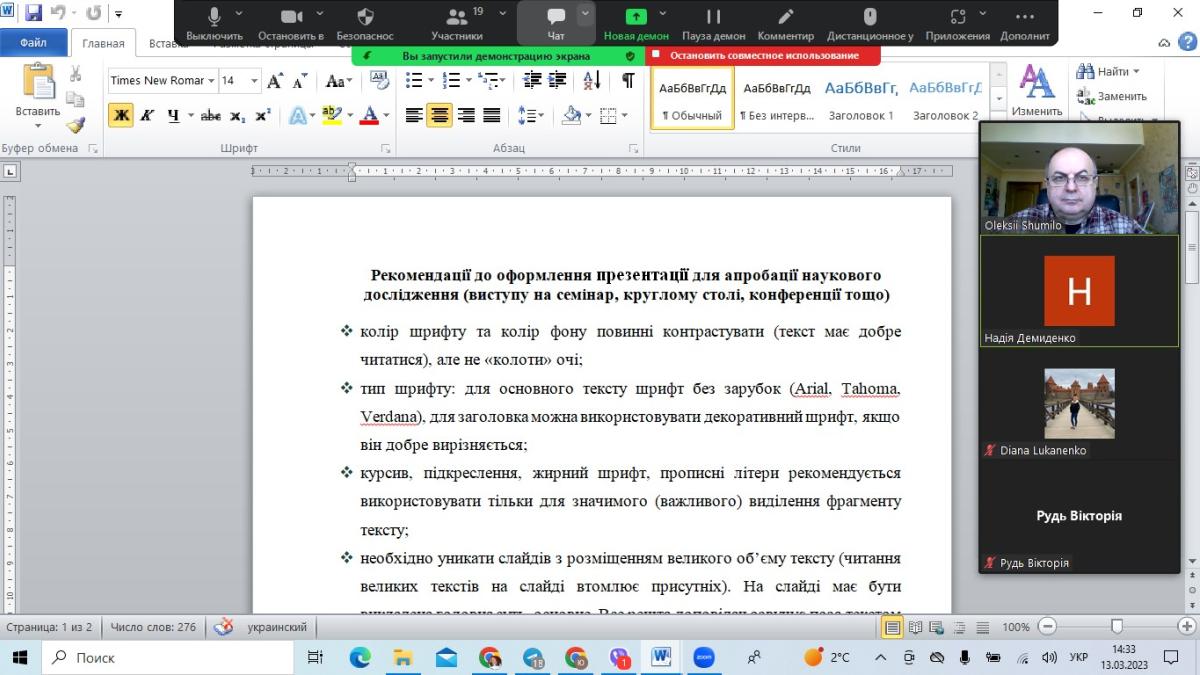
Task: Open Zoom Security shield options
Action: click(x=365, y=18)
